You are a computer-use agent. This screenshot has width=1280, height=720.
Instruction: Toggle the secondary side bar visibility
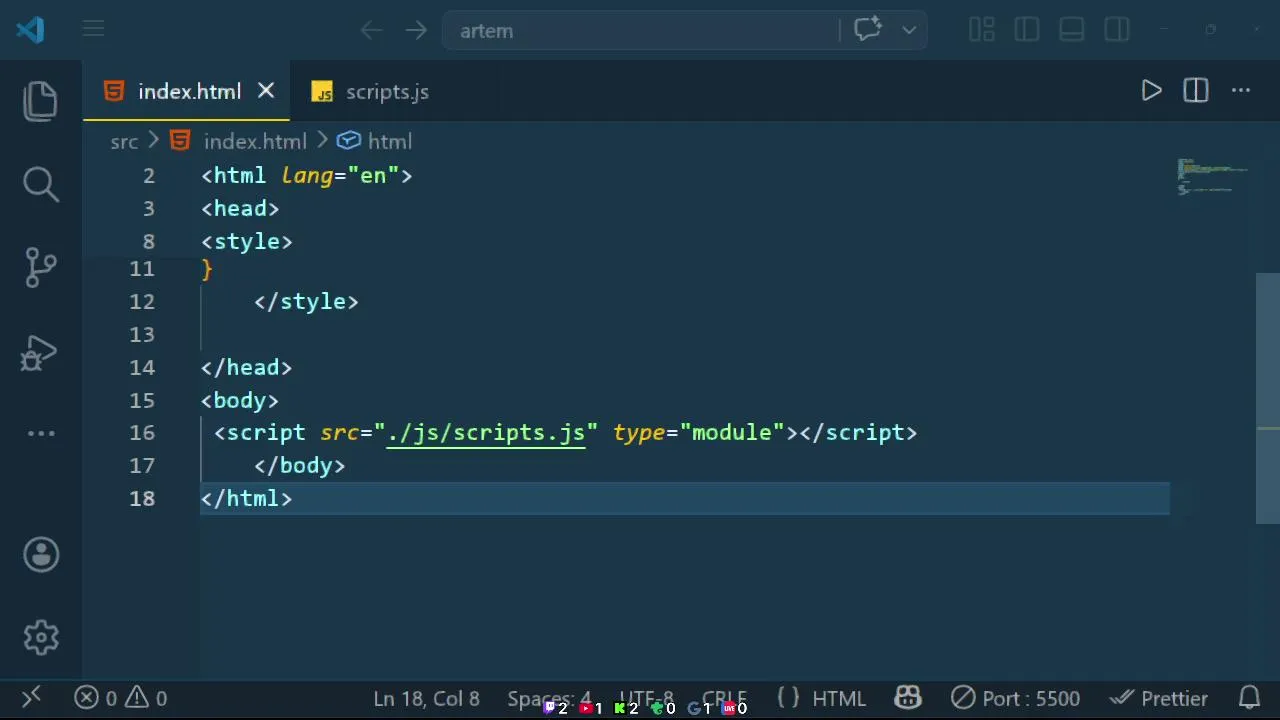click(1117, 30)
